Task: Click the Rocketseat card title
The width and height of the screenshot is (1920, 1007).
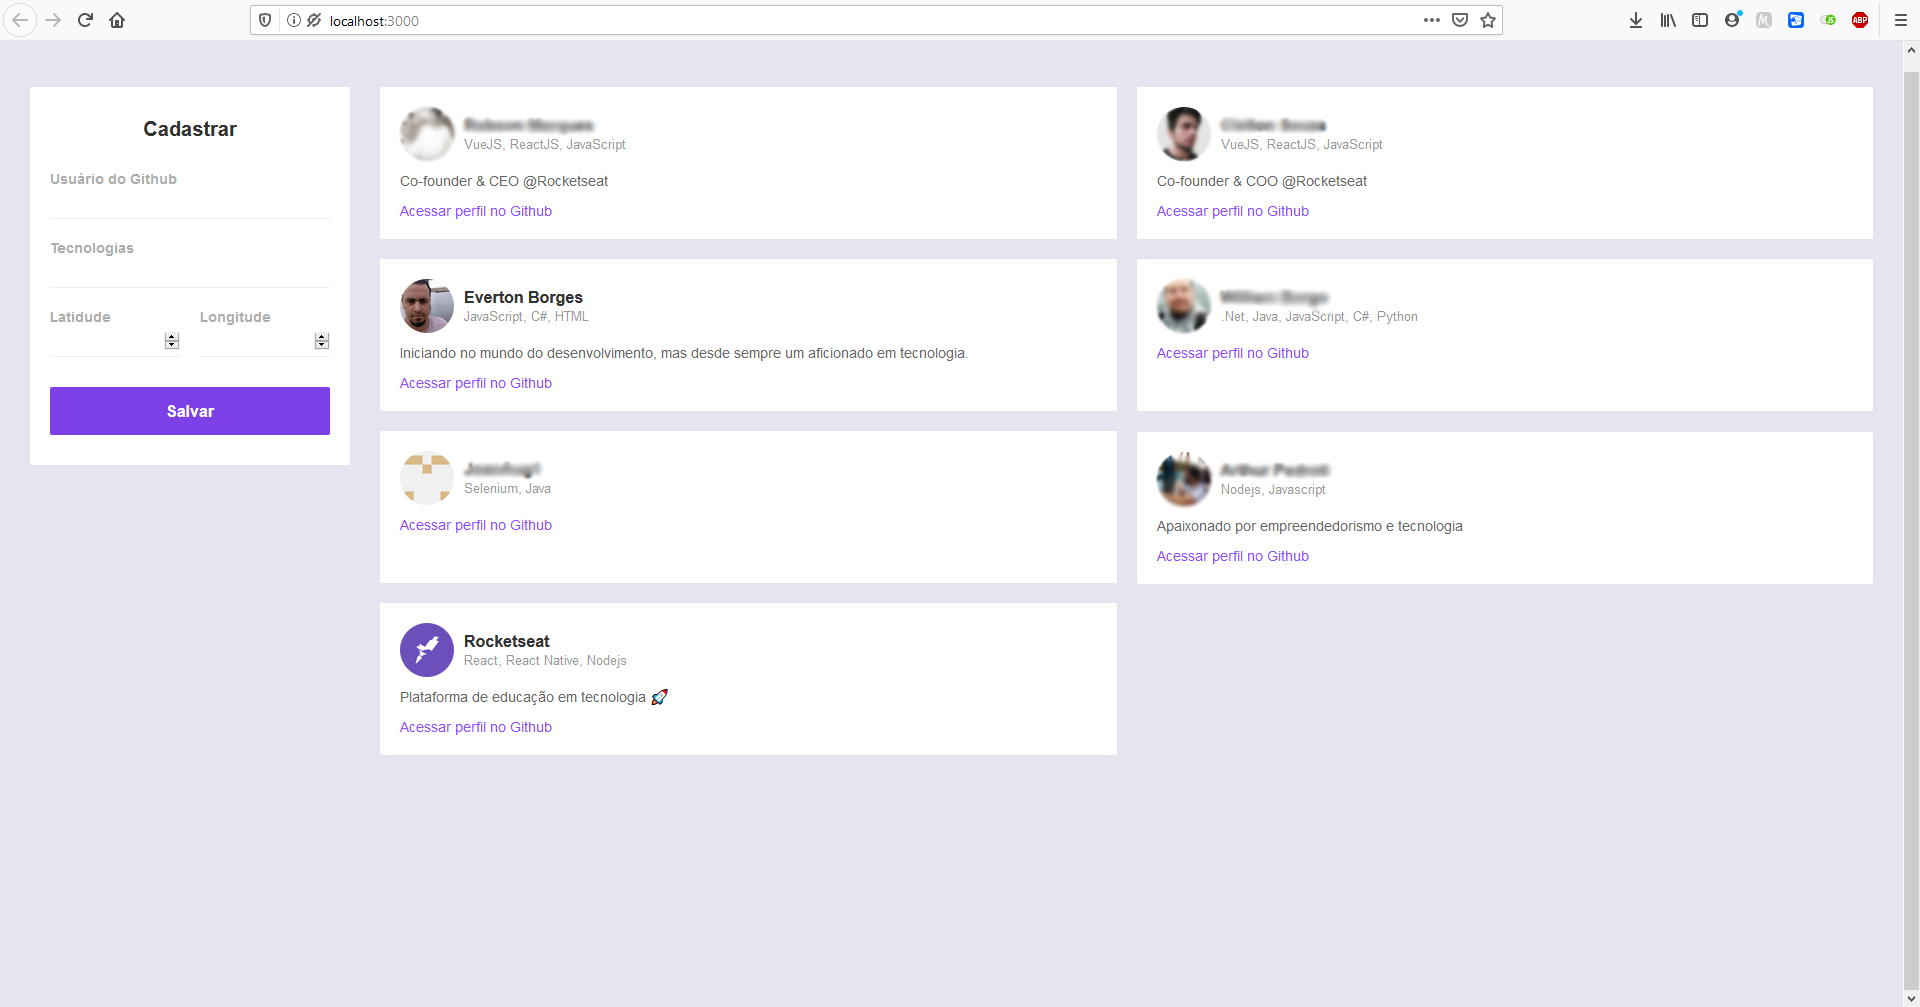Action: click(507, 641)
